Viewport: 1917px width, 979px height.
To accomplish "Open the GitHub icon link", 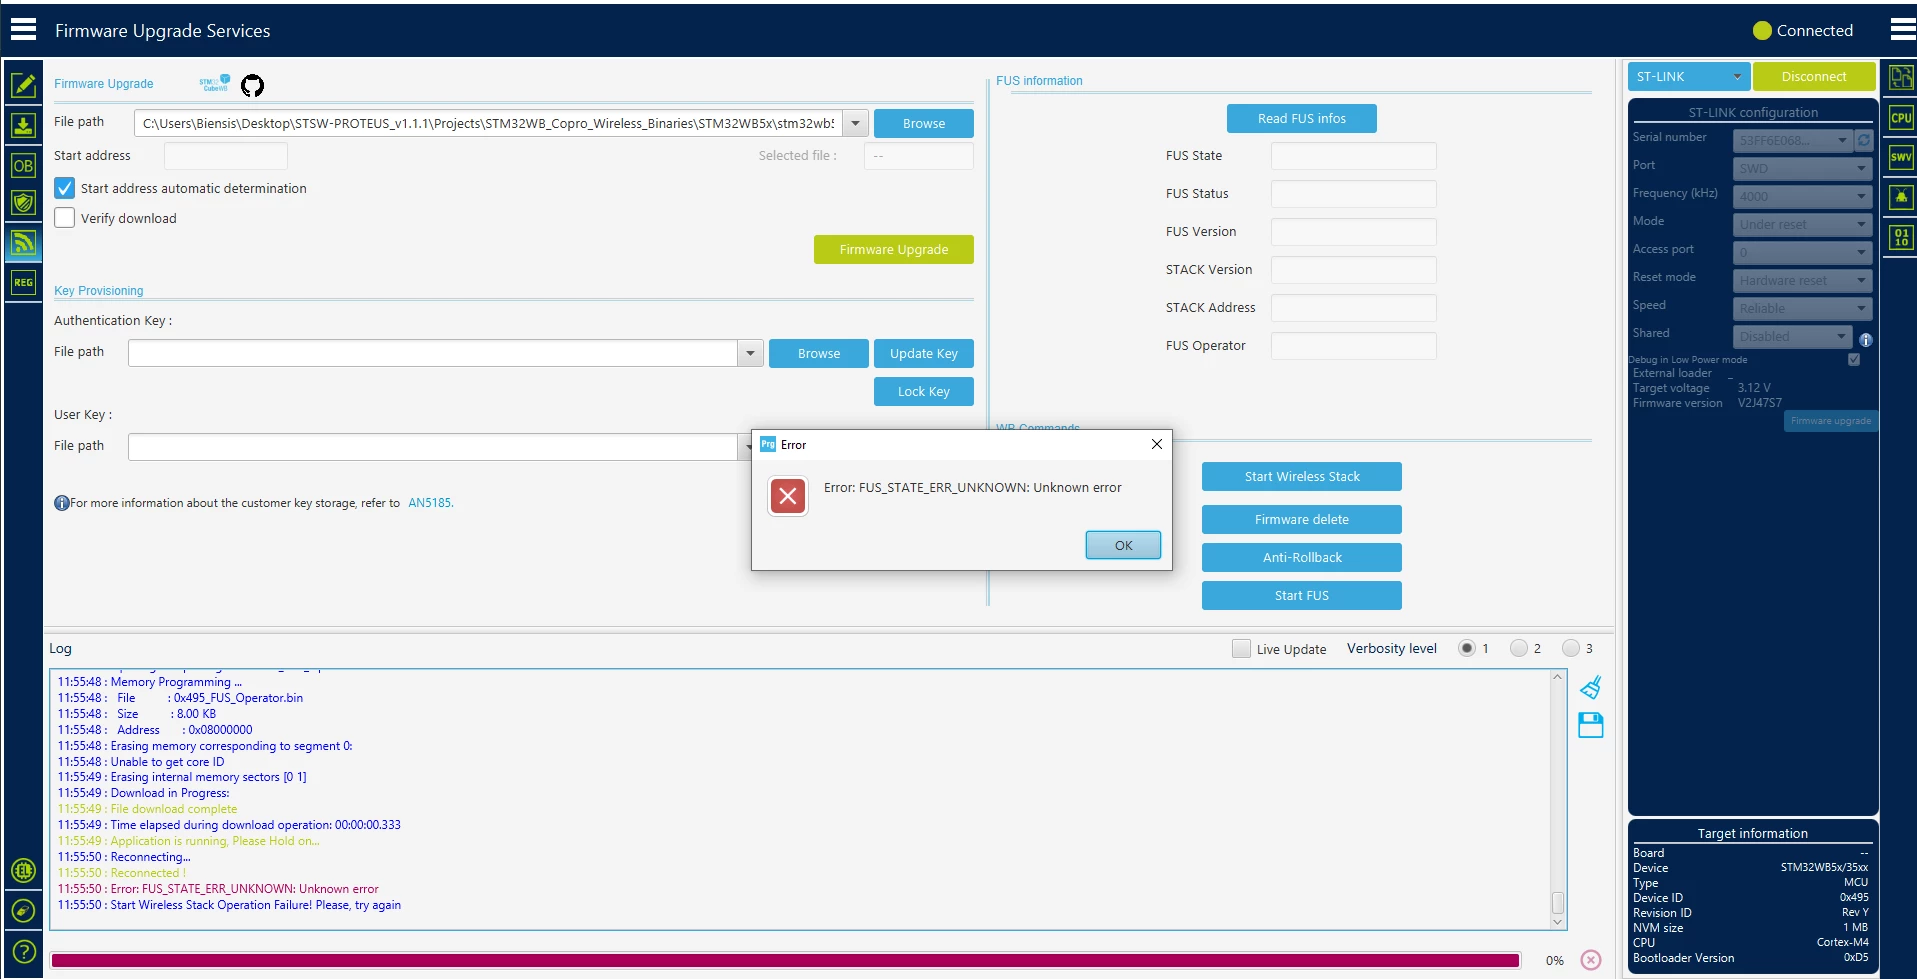I will [x=252, y=85].
